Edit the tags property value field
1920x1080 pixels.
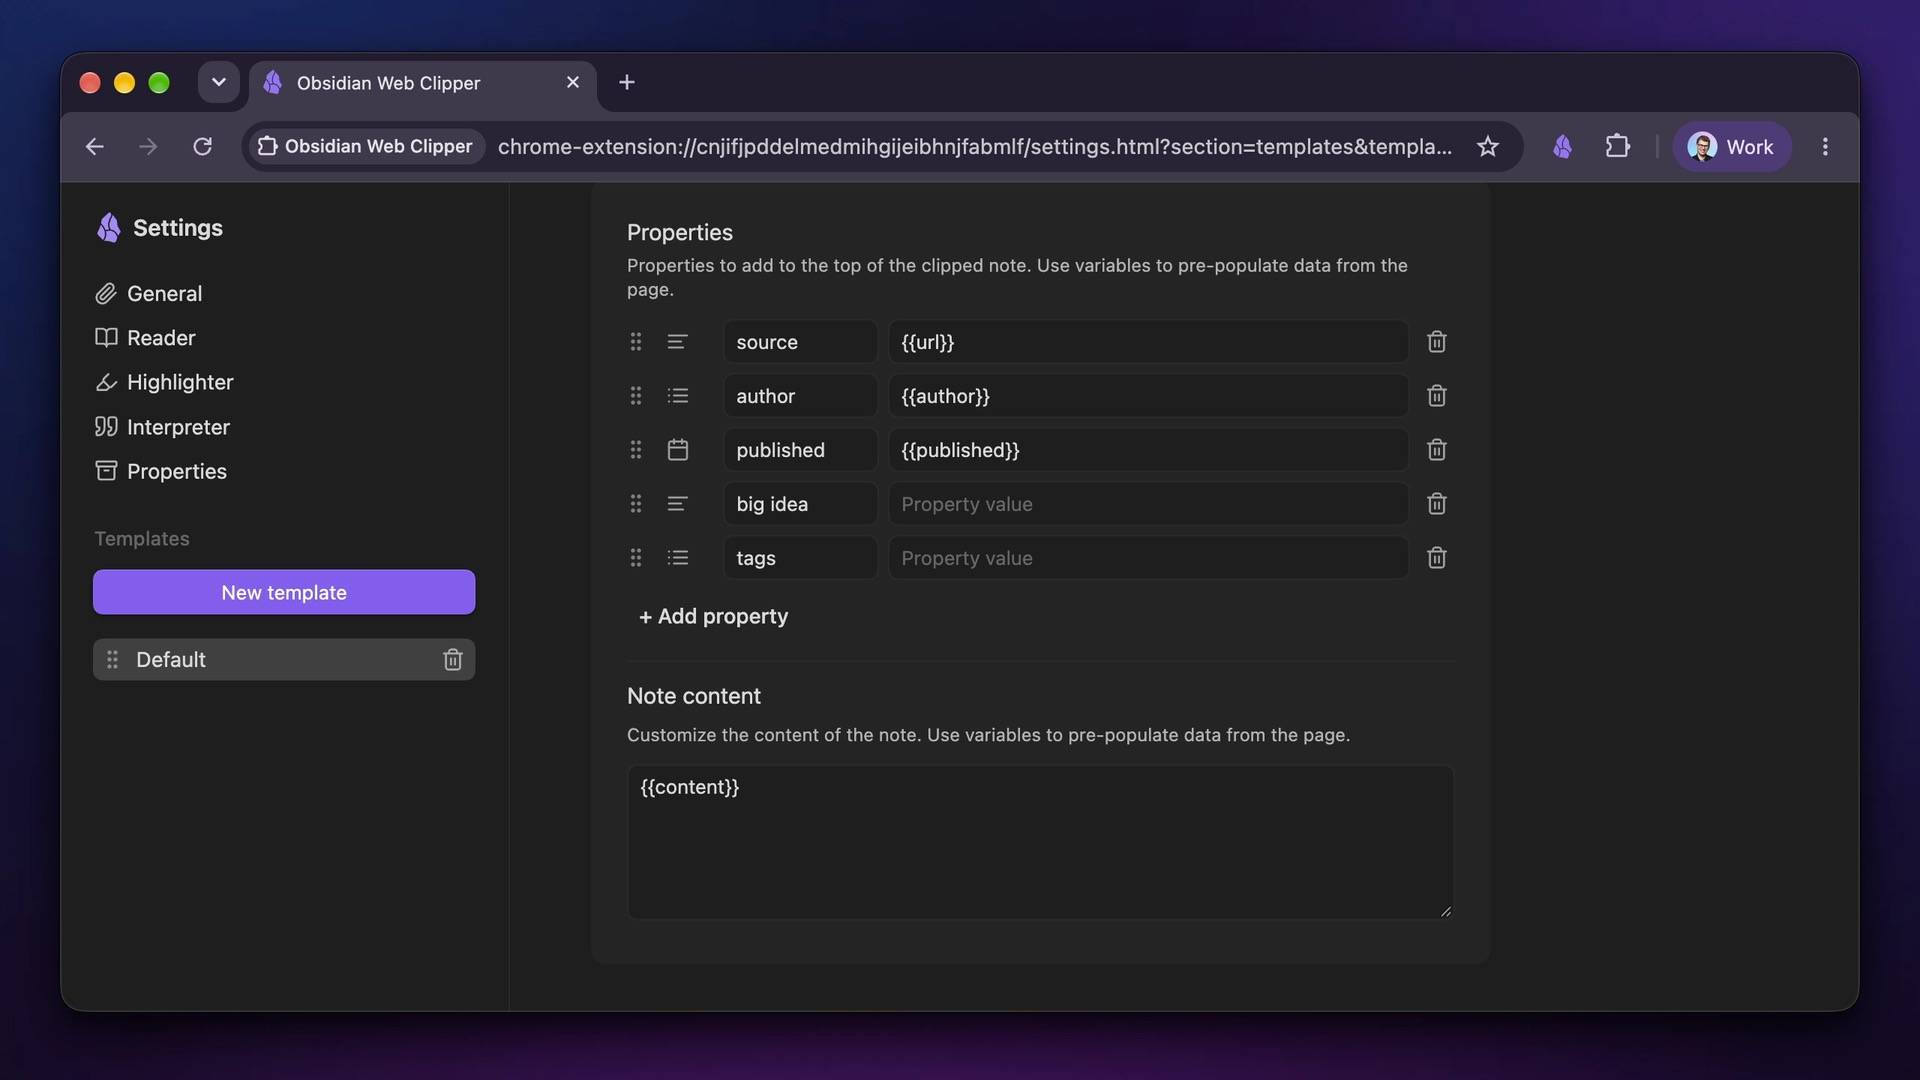pyautogui.click(x=1148, y=558)
